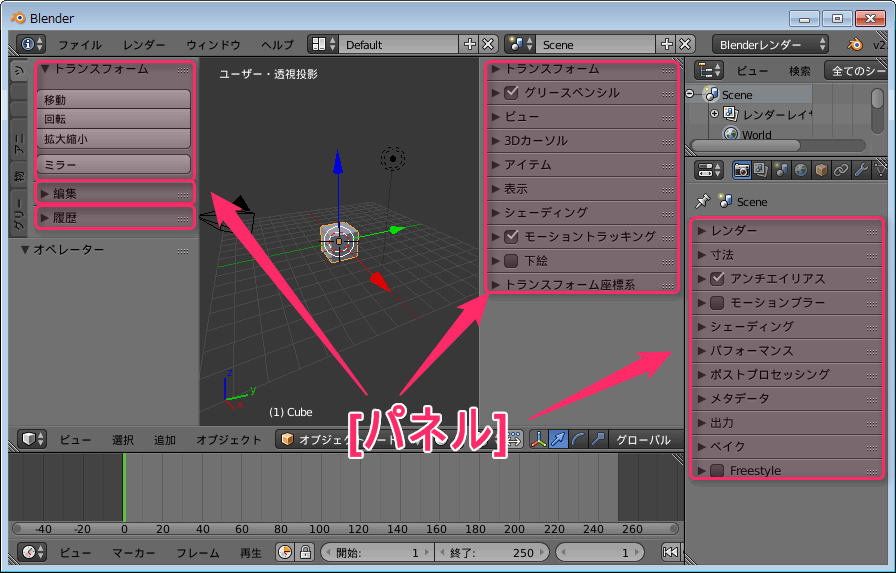
Task: Uncheck the モーショントラッキング checkbox
Action: (511, 237)
